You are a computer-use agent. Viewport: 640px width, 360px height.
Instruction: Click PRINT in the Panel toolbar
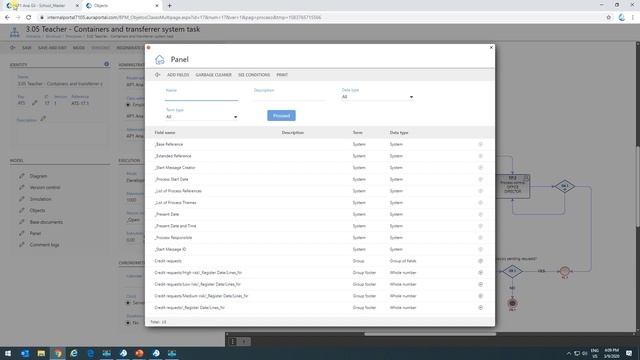(282, 75)
